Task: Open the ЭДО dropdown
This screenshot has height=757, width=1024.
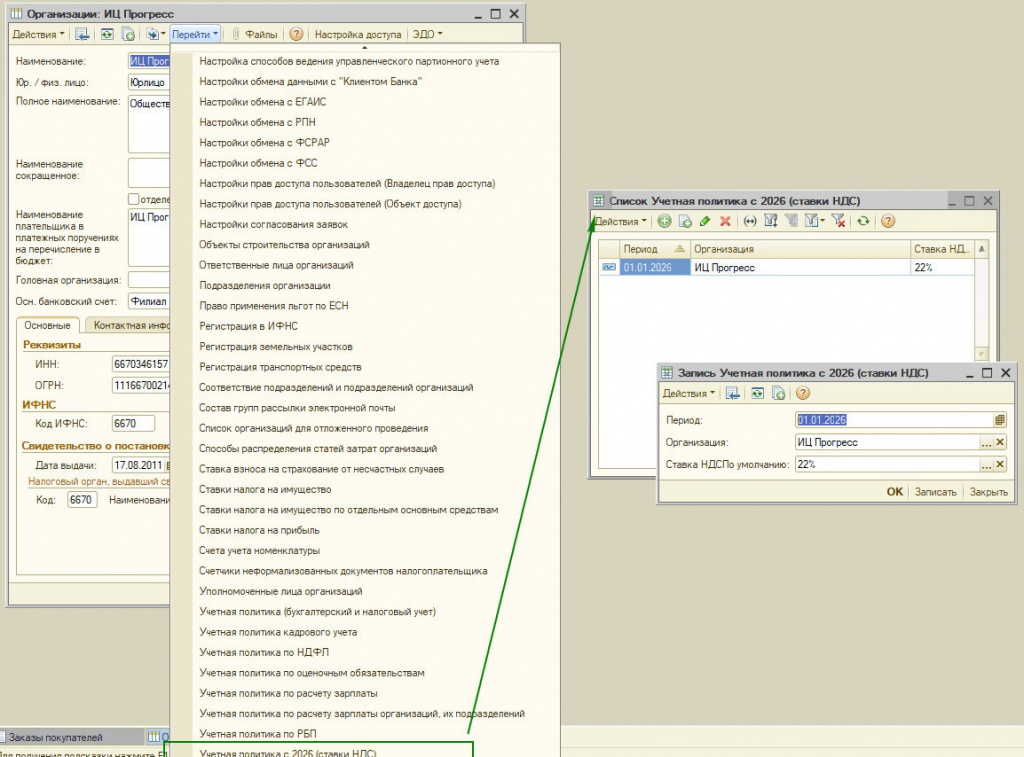Action: (427, 34)
